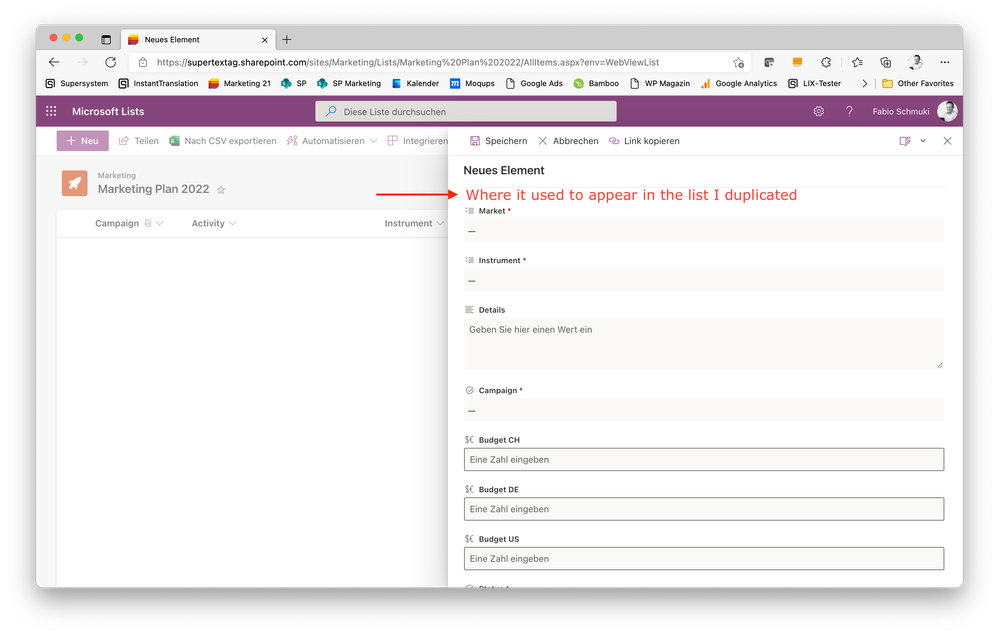Open the Microsoft app launcher waffle icon
Image resolution: width=999 pixels, height=635 pixels.
point(51,111)
